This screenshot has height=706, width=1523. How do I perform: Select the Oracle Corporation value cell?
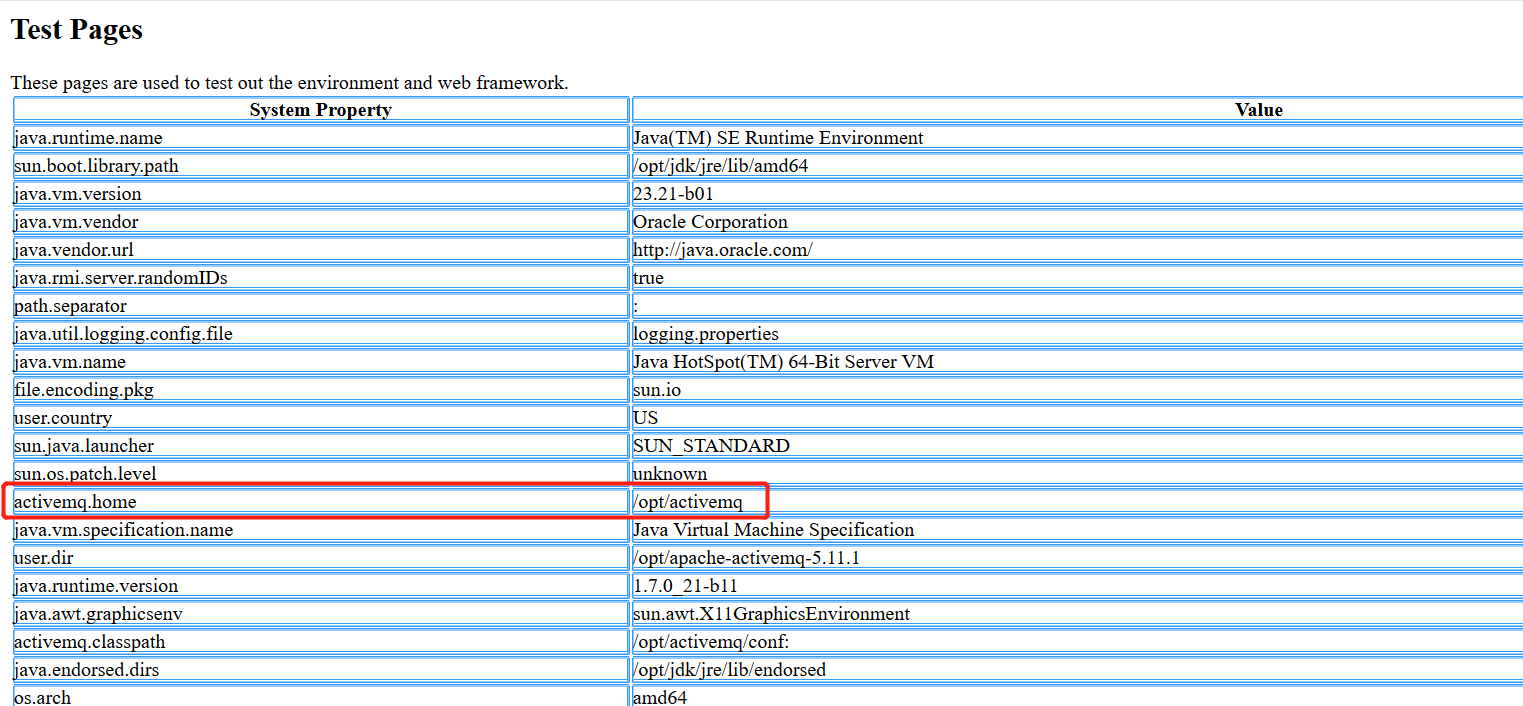[710, 221]
